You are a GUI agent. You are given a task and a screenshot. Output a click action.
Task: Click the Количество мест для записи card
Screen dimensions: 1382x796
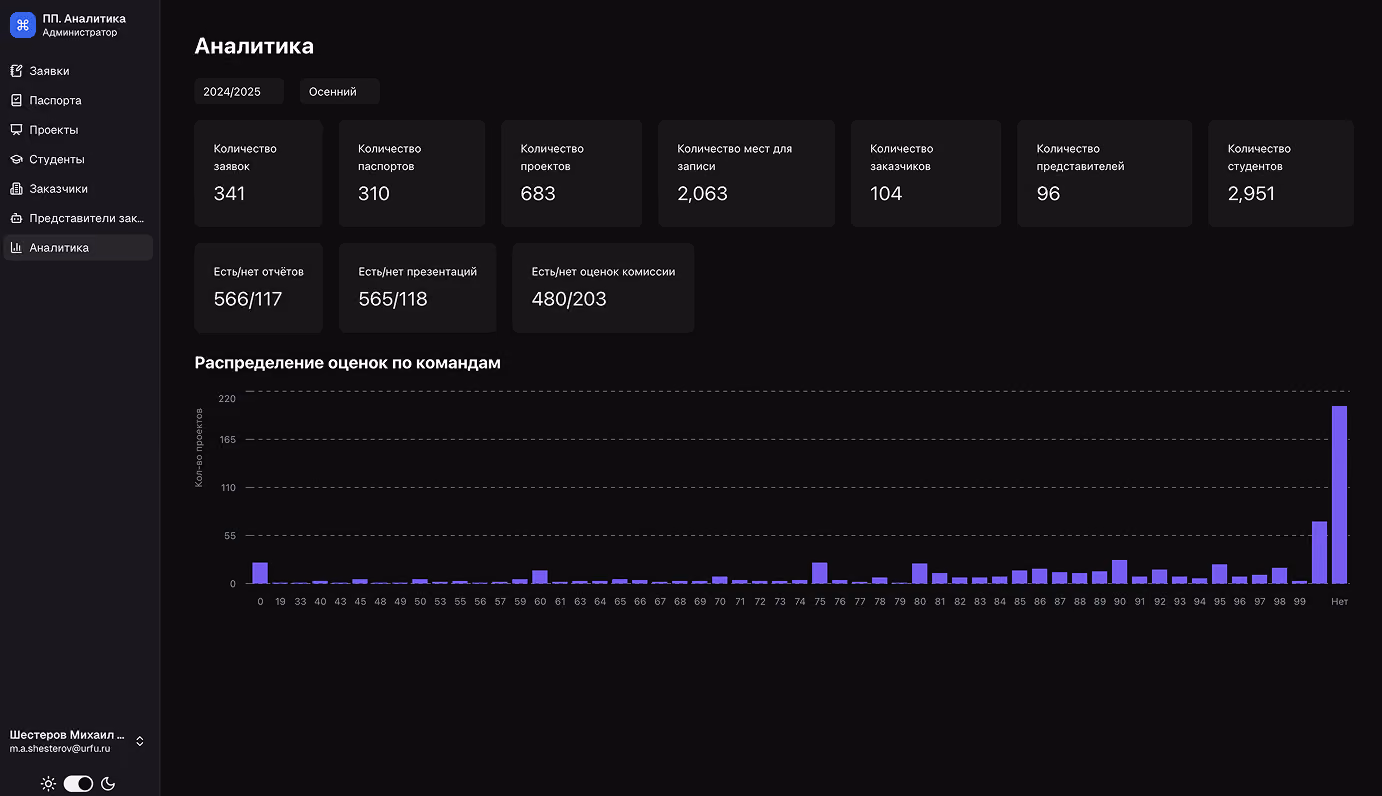pos(746,174)
